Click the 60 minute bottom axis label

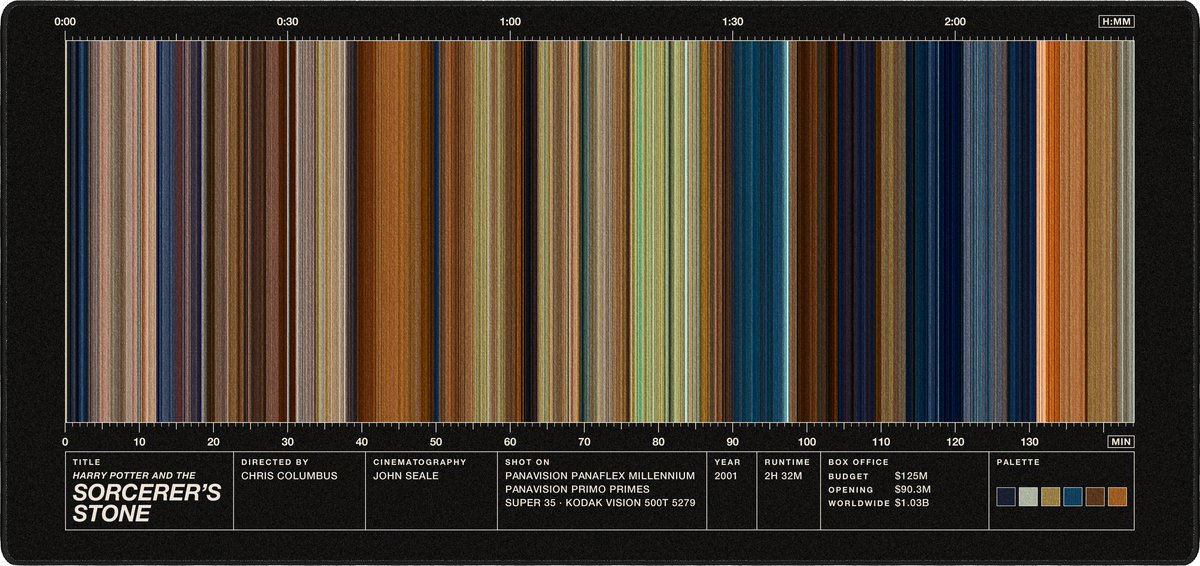(x=510, y=441)
